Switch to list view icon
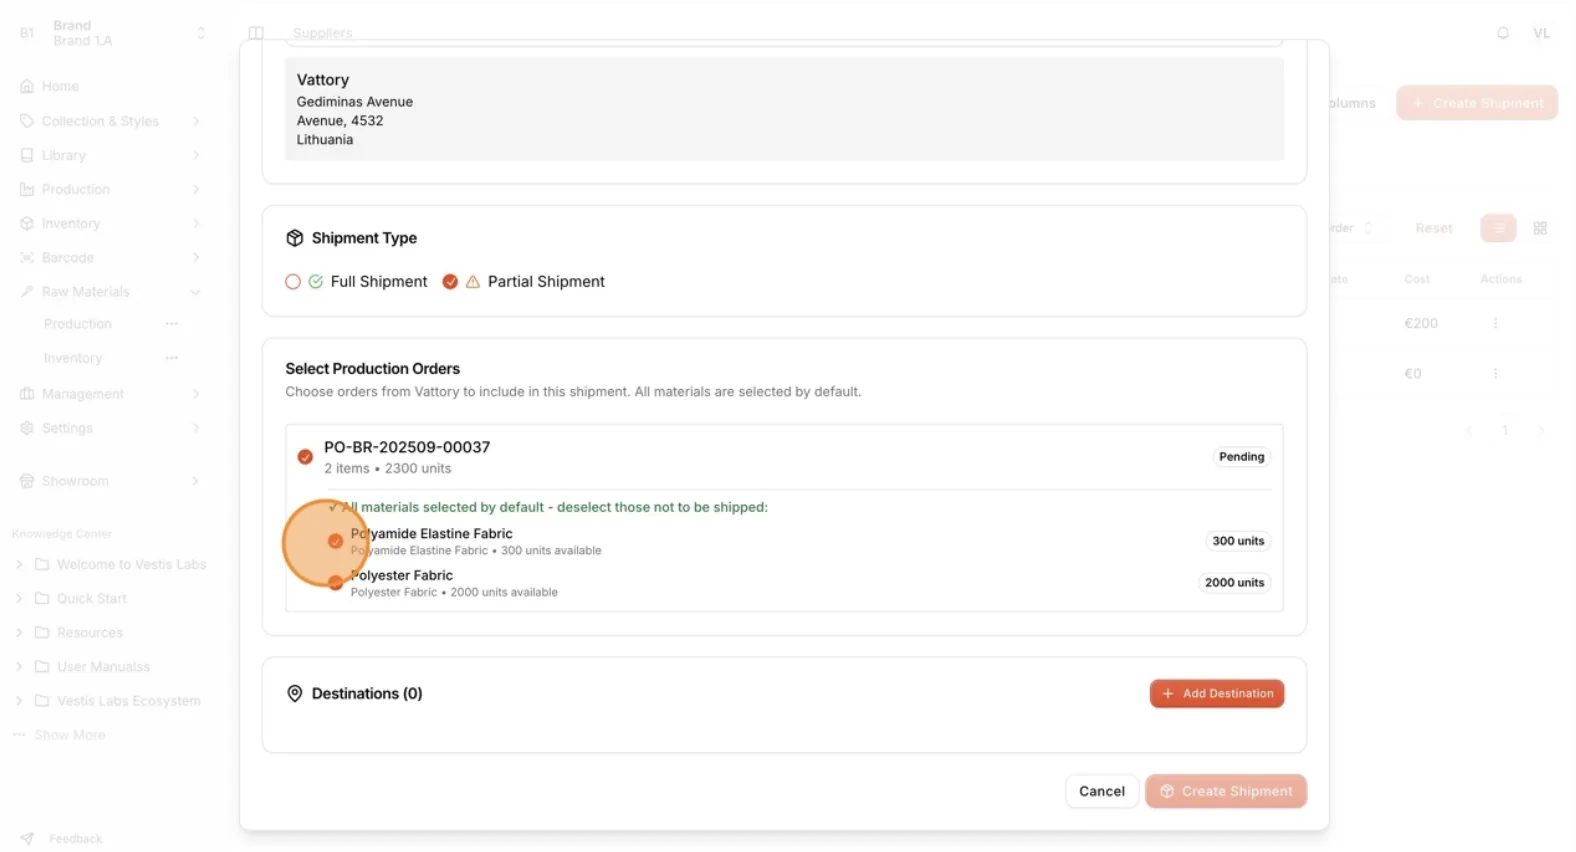This screenshot has height=852, width=1576. click(1498, 228)
